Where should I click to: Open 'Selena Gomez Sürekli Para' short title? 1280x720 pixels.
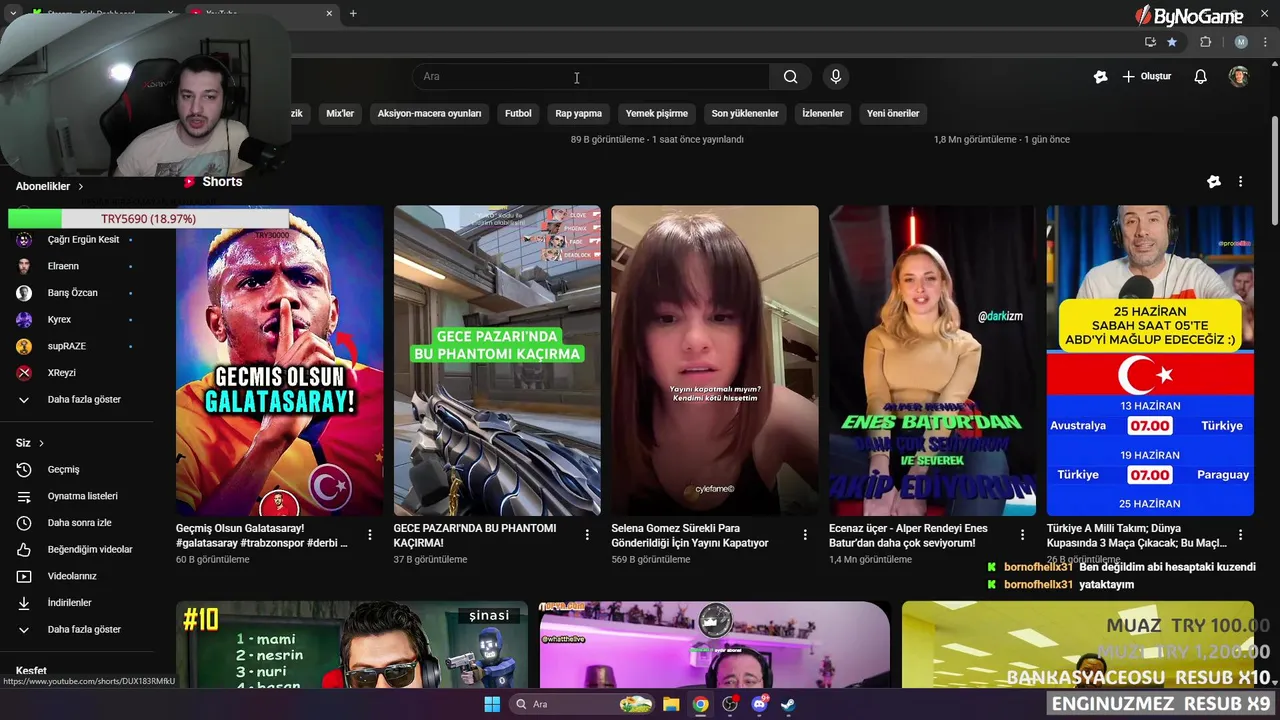[690, 535]
